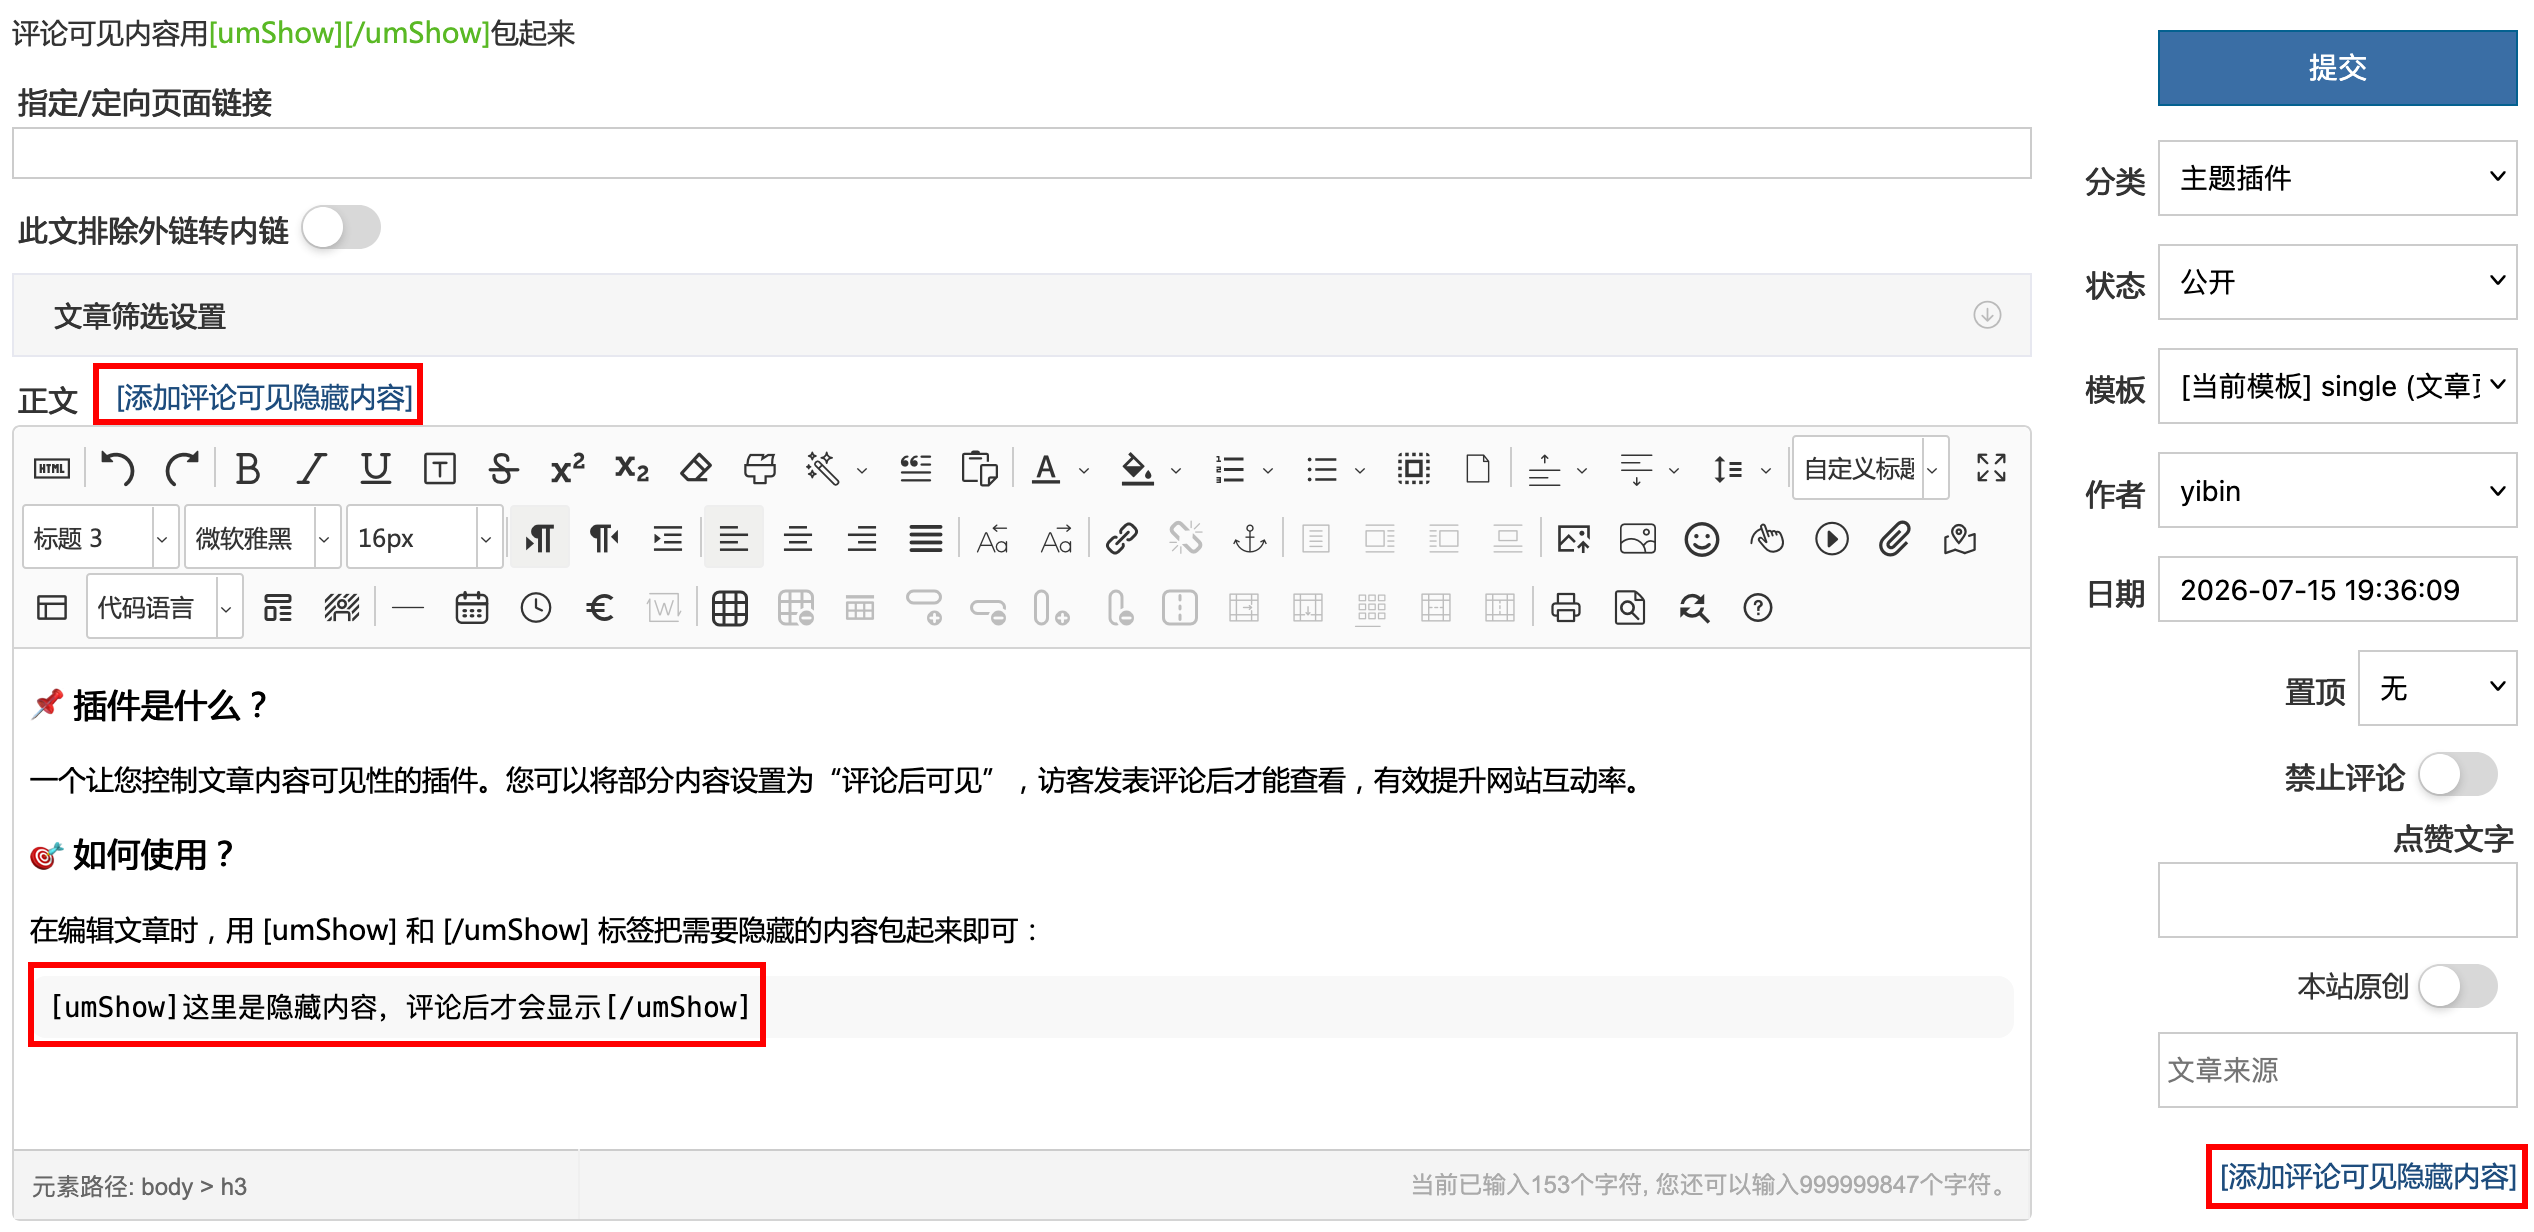Click 元素路径 body > h3 status text
2534x1232 pixels.
pos(139,1186)
